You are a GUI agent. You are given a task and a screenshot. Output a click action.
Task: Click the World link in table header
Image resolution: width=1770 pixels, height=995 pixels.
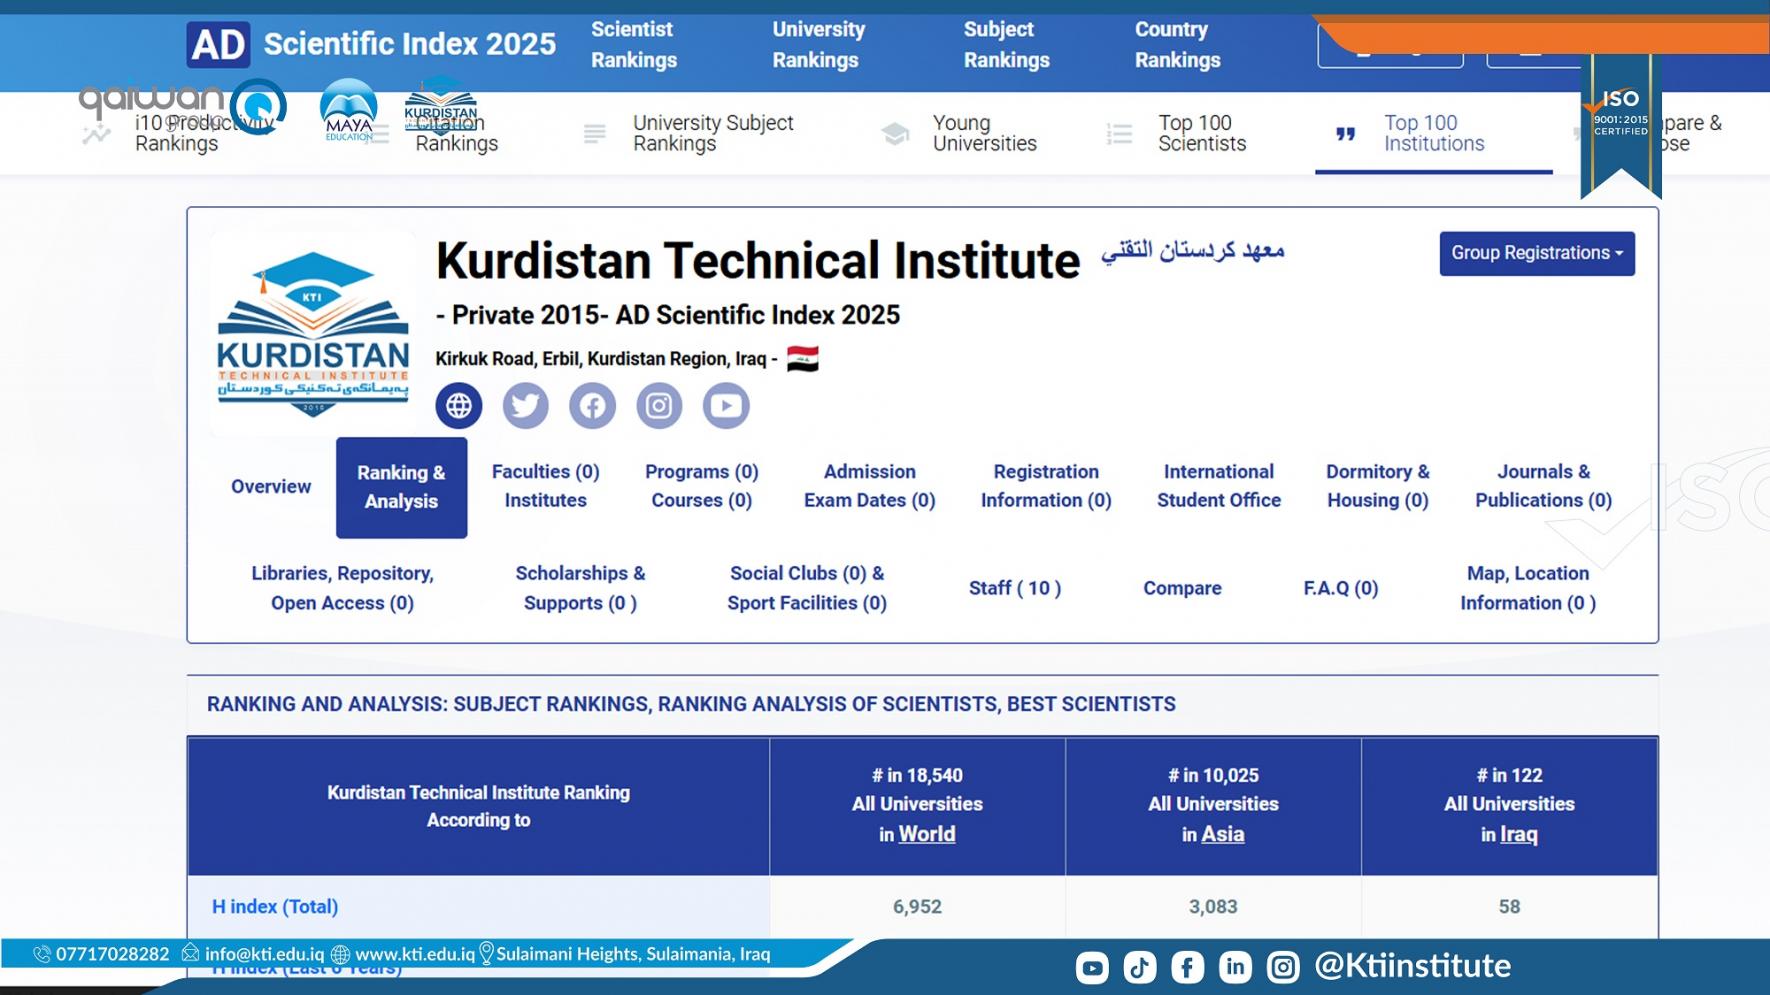927,834
